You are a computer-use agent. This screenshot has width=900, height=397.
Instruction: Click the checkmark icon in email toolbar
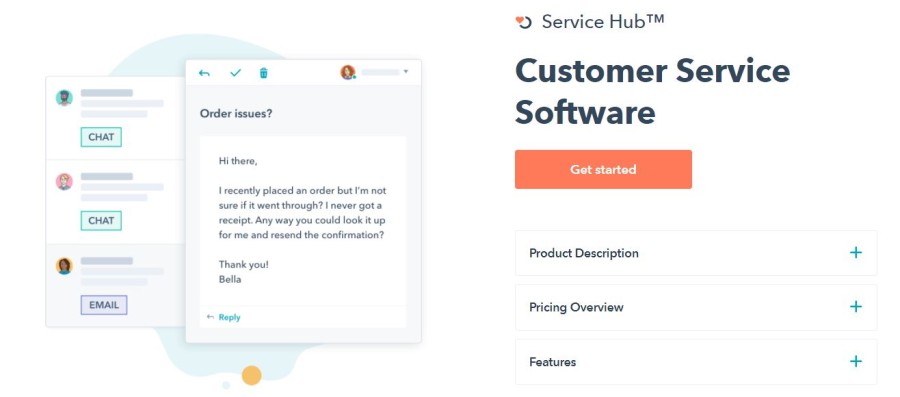click(x=235, y=73)
